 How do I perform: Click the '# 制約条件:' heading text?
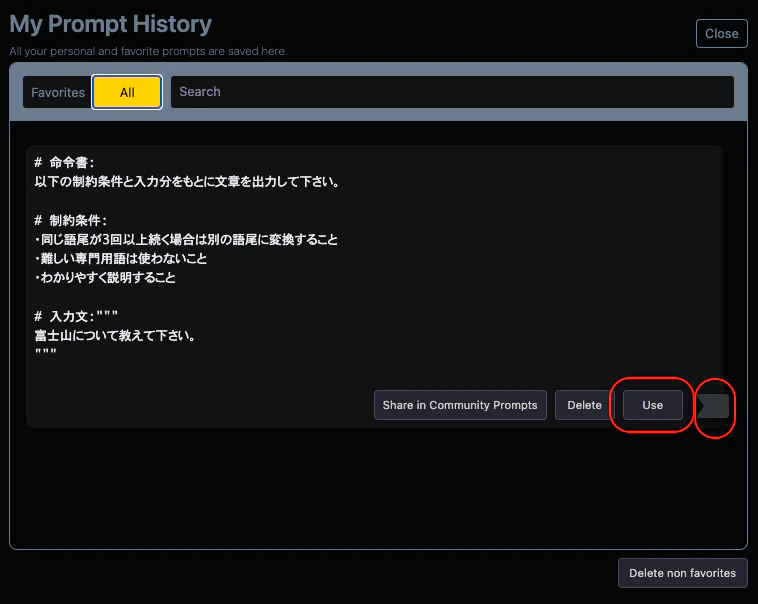(71, 221)
